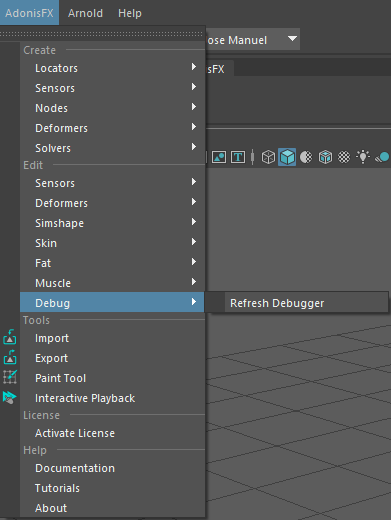391x520 pixels.
Task: Open the Nodes submenu
Action: [112, 108]
